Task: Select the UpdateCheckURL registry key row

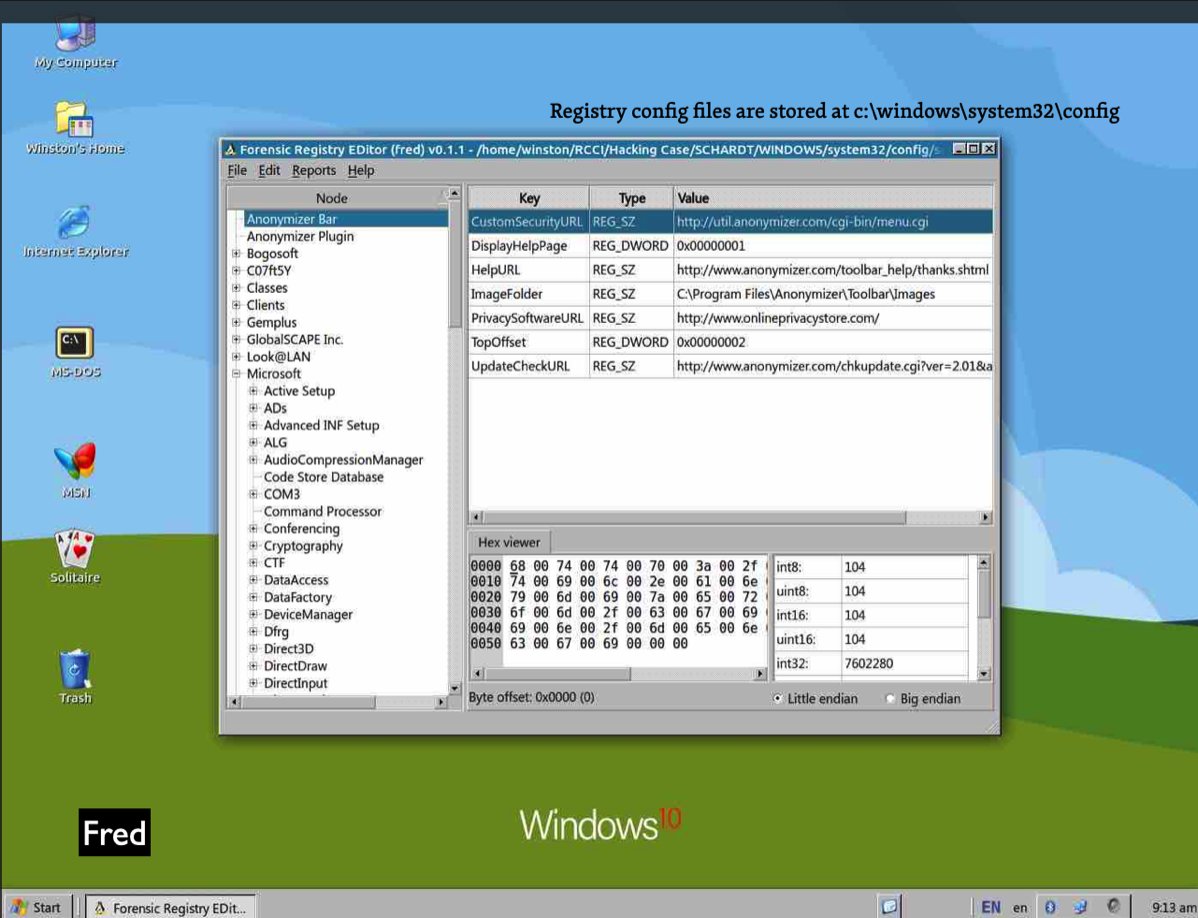Action: tap(520, 366)
